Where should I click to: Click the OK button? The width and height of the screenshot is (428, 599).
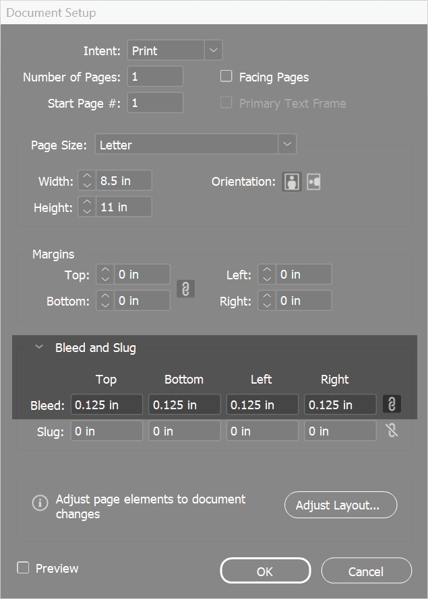click(265, 571)
